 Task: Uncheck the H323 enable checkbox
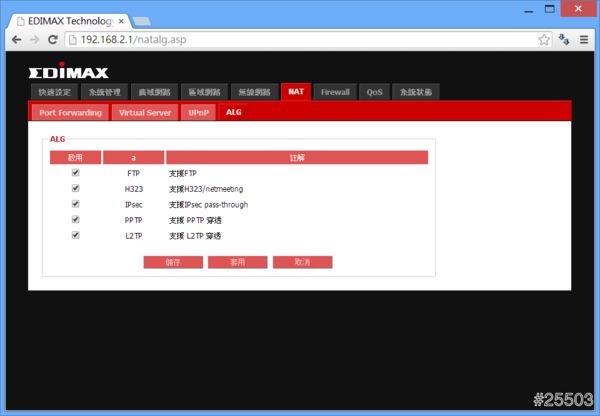pyautogui.click(x=75, y=188)
